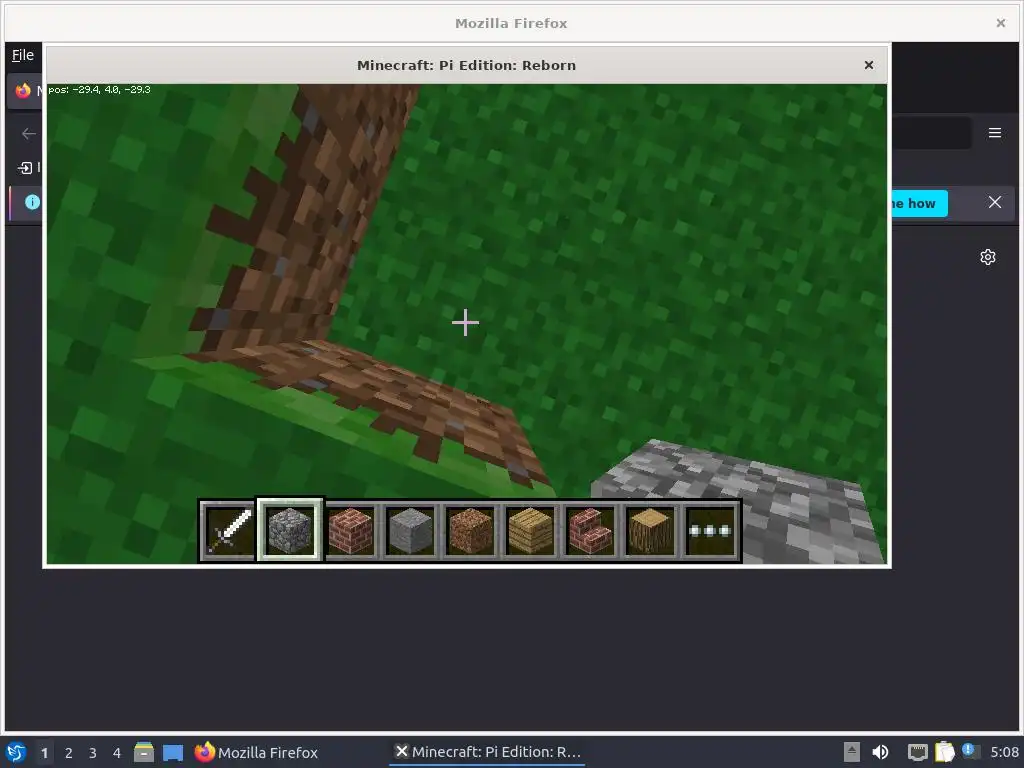Close the Minecraft Pi Edition window
1024x768 pixels.
click(869, 65)
